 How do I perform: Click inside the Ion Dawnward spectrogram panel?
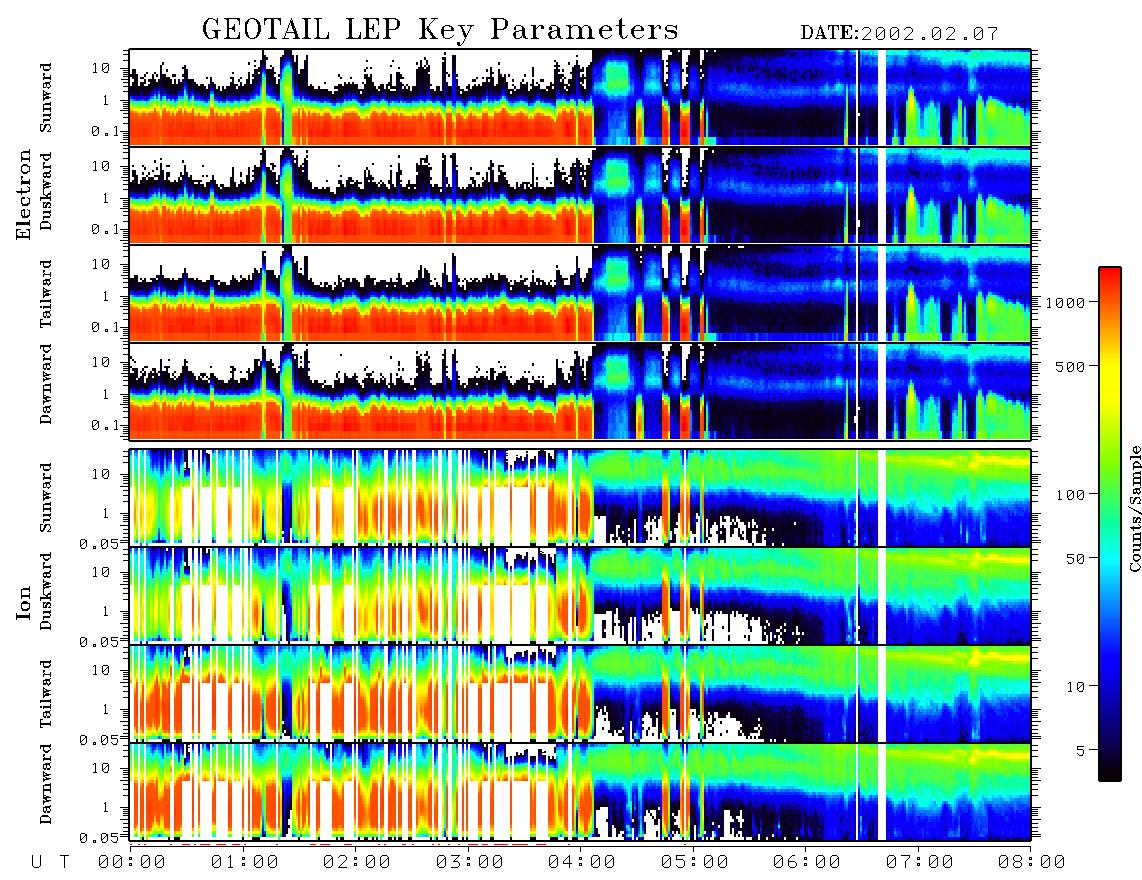[580, 792]
